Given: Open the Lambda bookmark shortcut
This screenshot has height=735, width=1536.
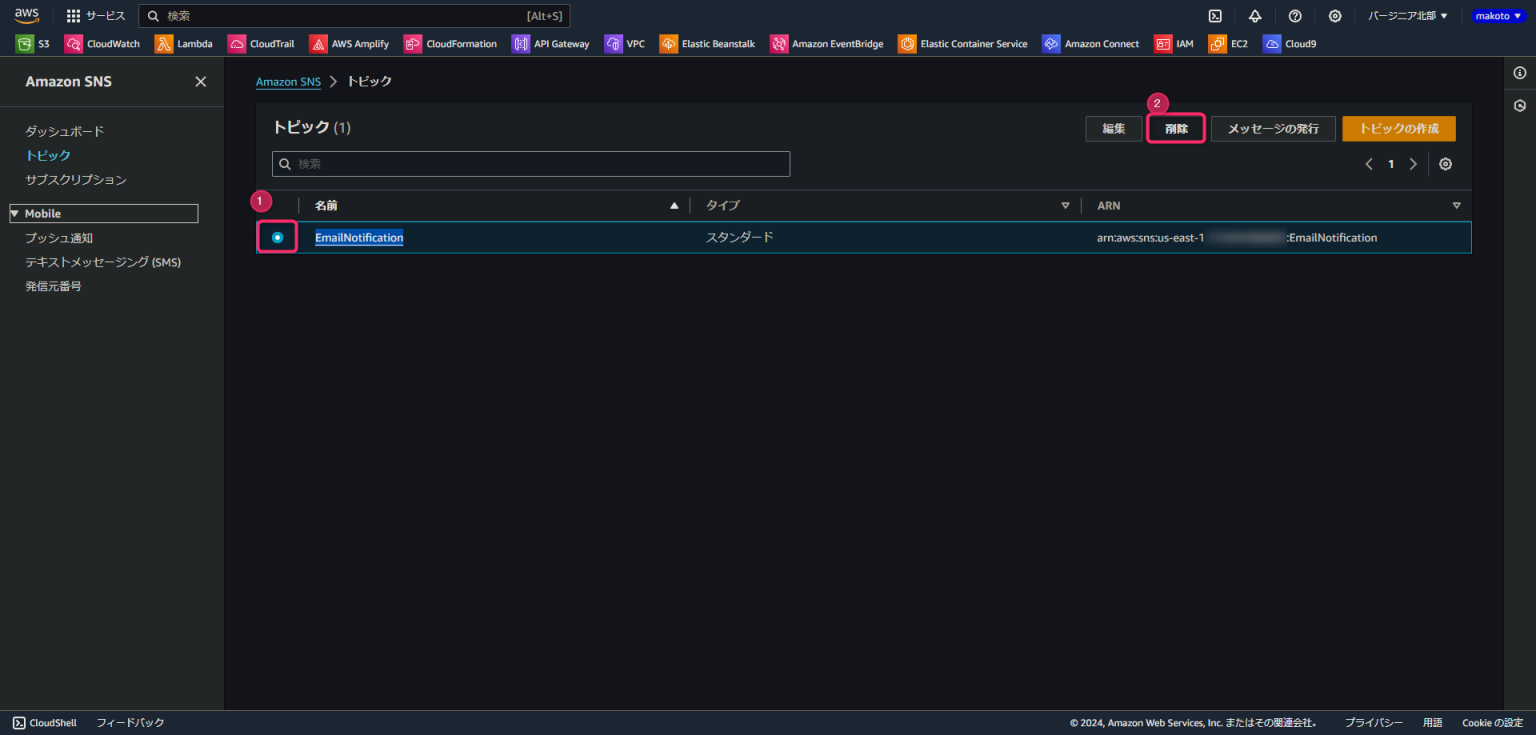Looking at the screenshot, I should (184, 44).
